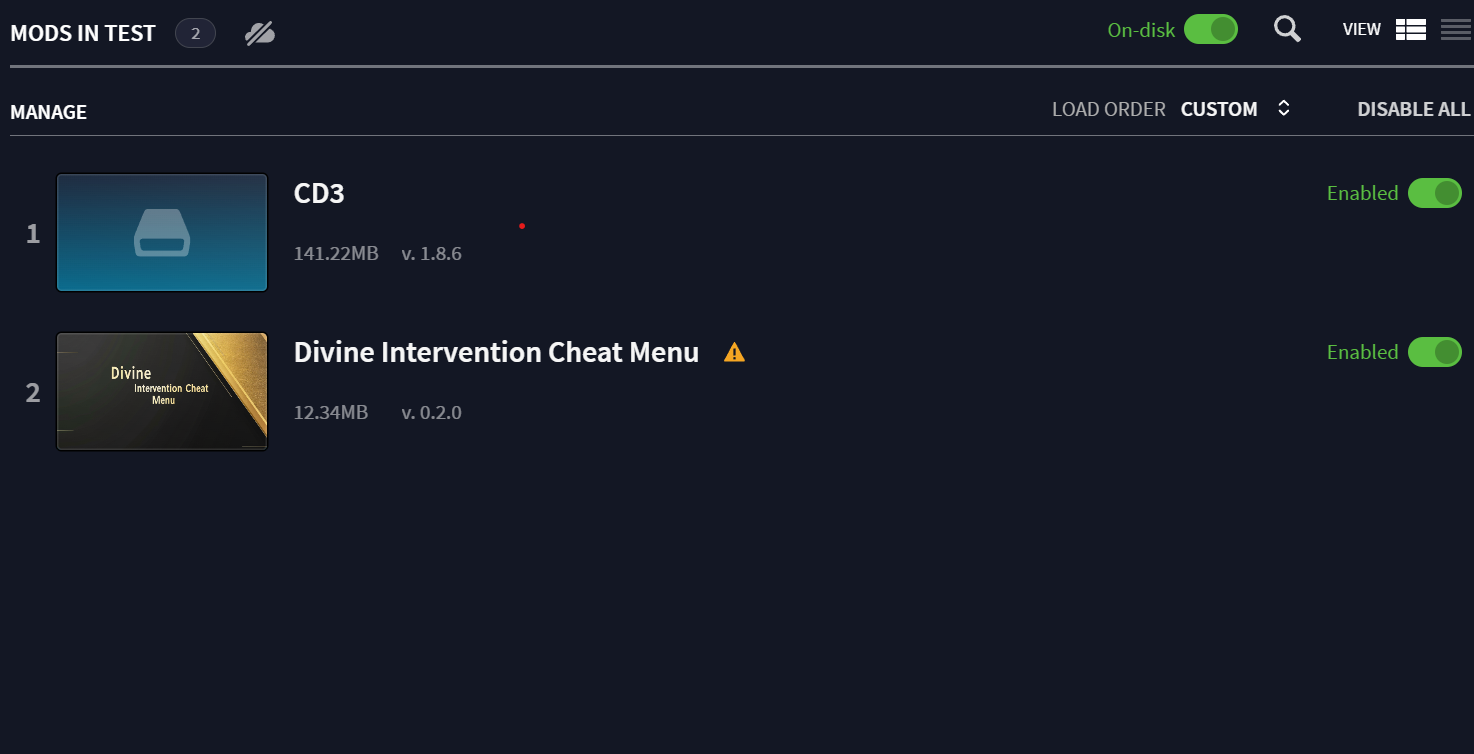
Task: Toggle the On-disk switch
Action: pos(1211,29)
